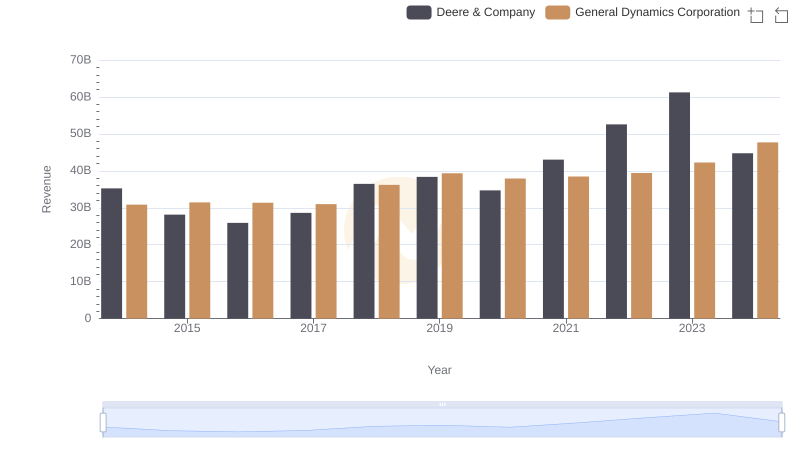Grab the left data zoom slider handle
Image resolution: width=800 pixels, height=461 pixels.
(103, 423)
